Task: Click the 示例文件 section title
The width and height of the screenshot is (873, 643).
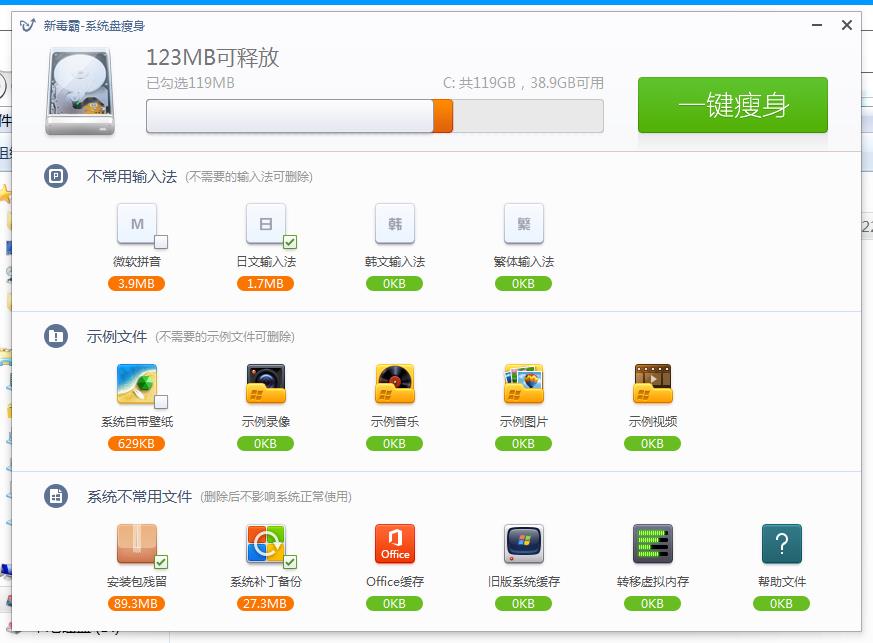Action: point(117,336)
